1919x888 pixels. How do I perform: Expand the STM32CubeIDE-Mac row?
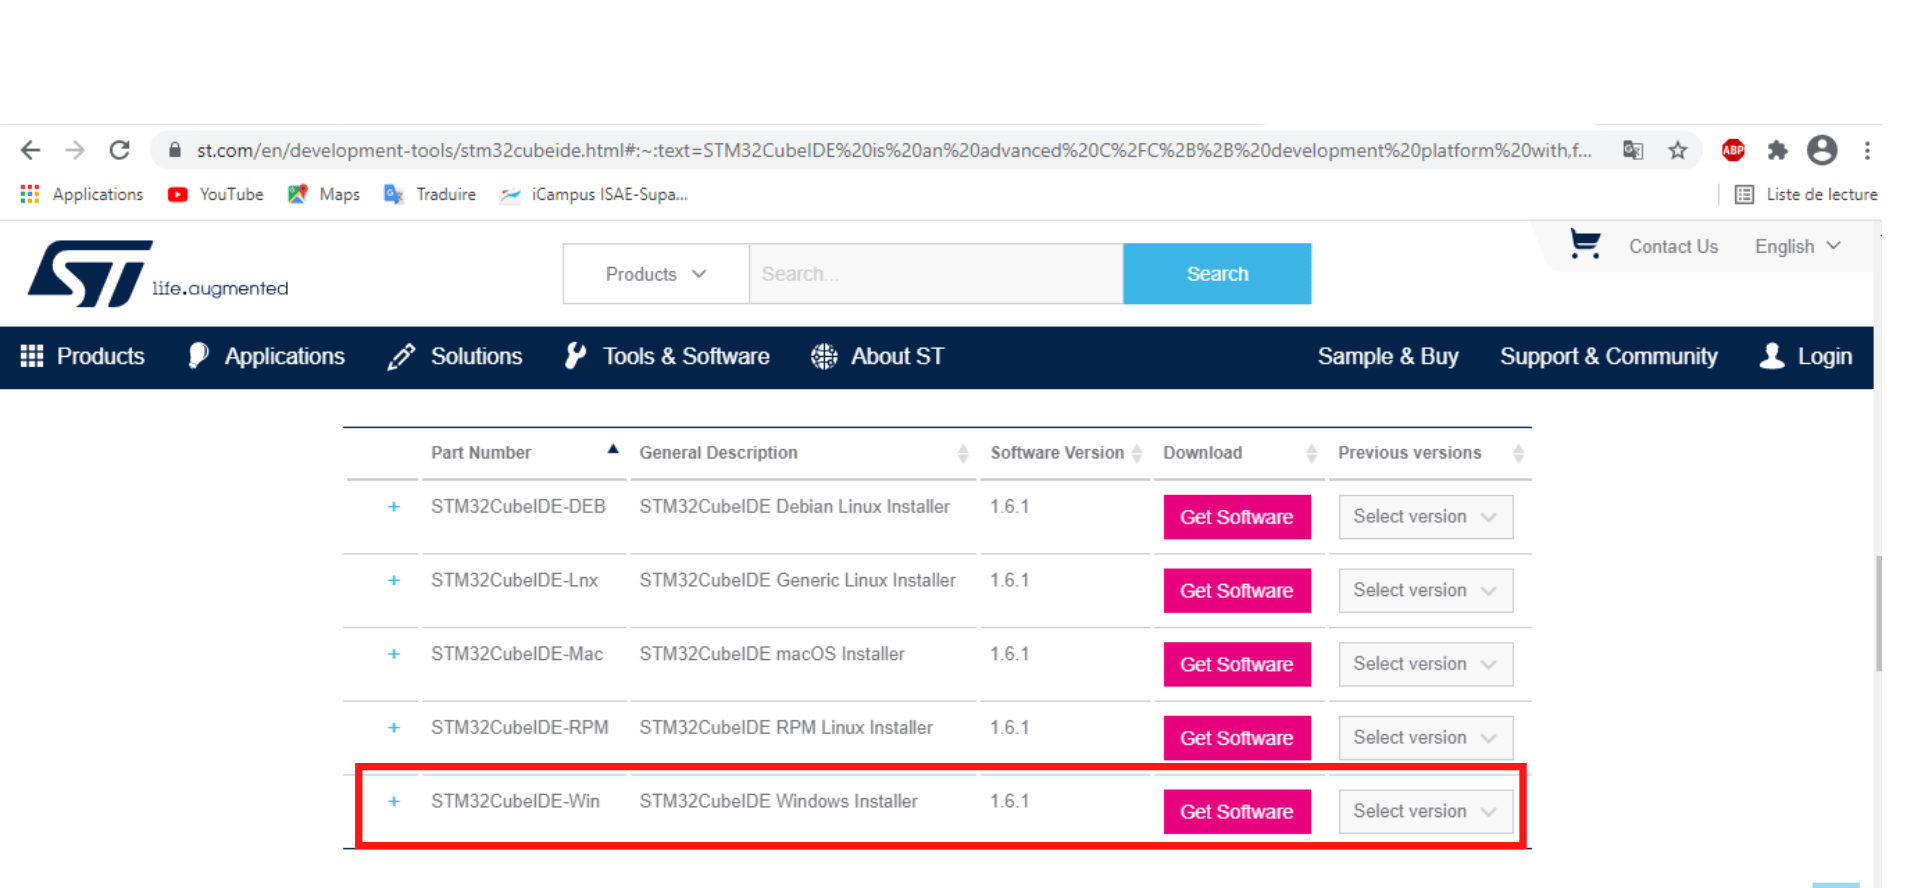[394, 654]
